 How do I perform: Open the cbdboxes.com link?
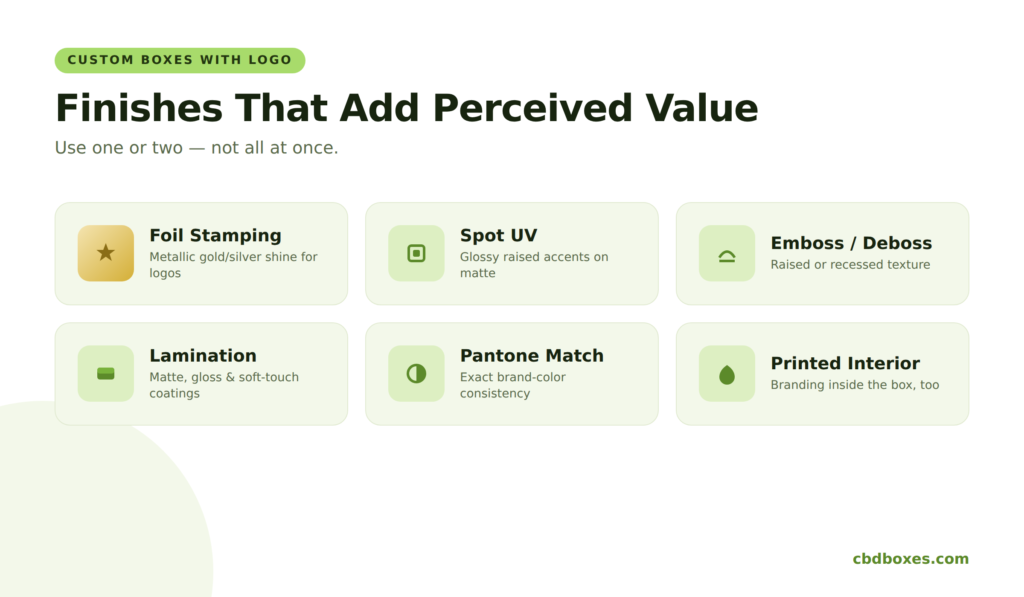click(x=910, y=558)
